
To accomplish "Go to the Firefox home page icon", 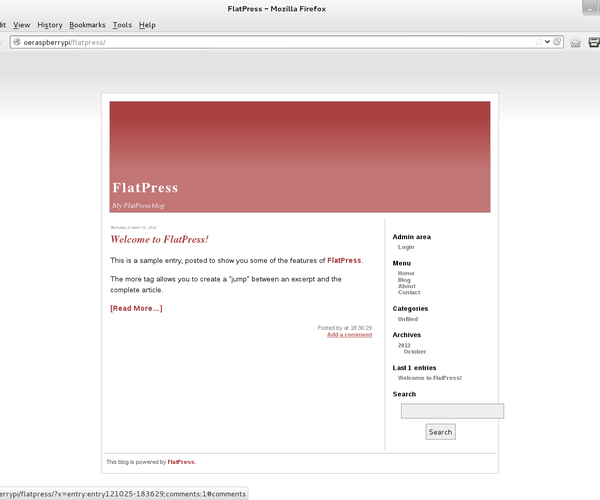I will [576, 42].
